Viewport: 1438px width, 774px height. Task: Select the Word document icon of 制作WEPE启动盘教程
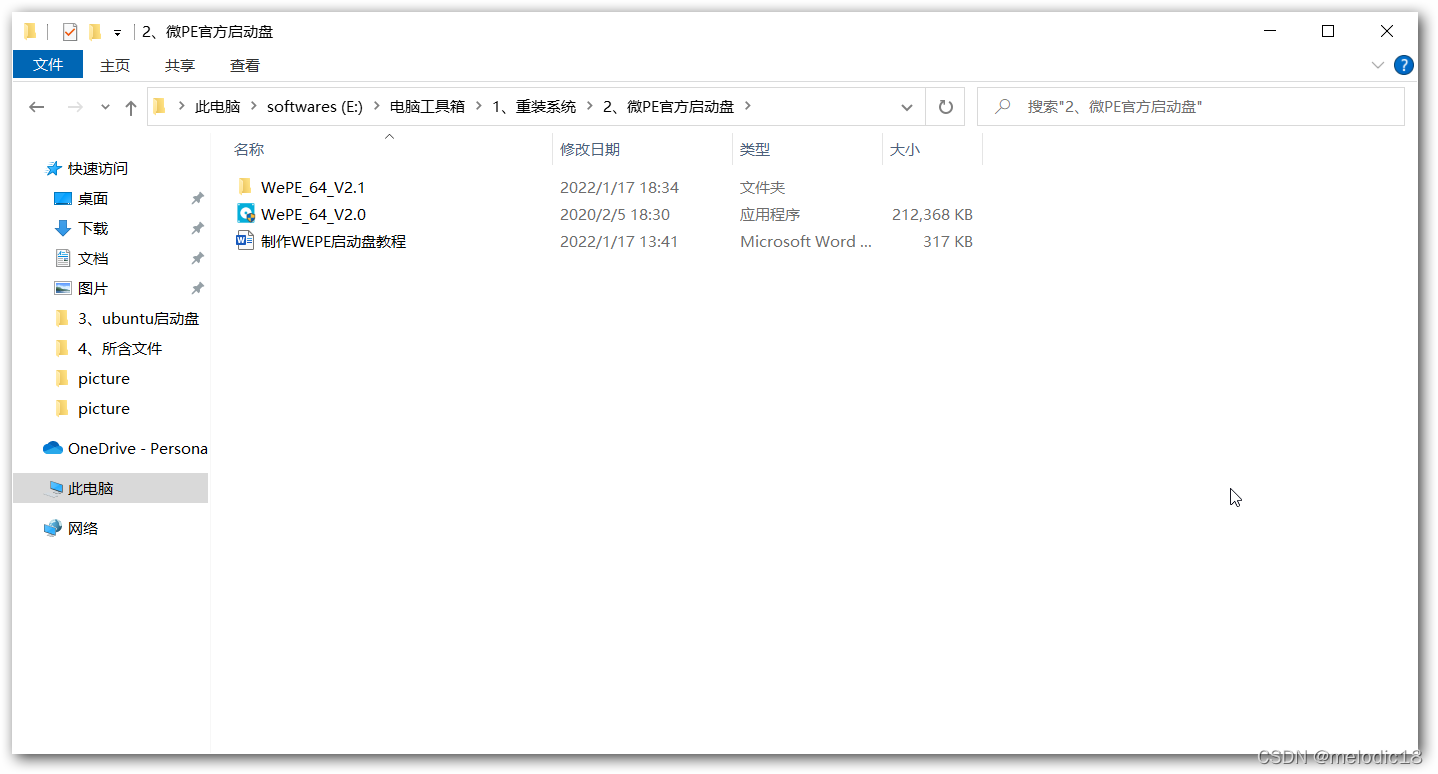tap(246, 240)
